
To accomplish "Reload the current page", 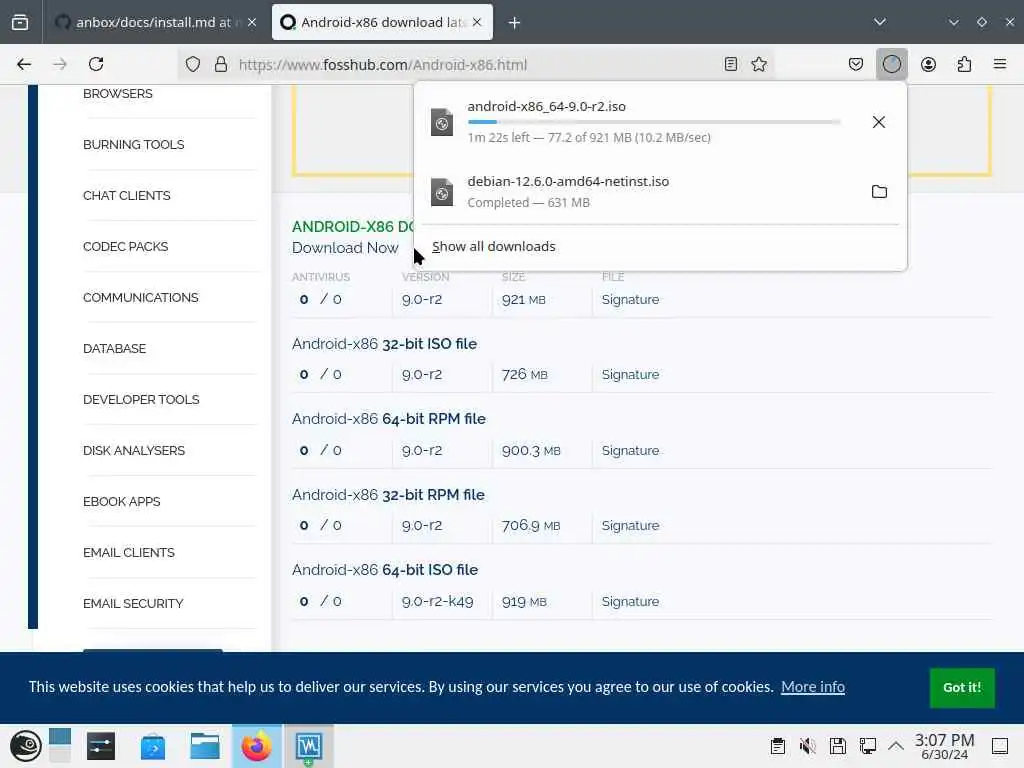I will (x=96, y=64).
